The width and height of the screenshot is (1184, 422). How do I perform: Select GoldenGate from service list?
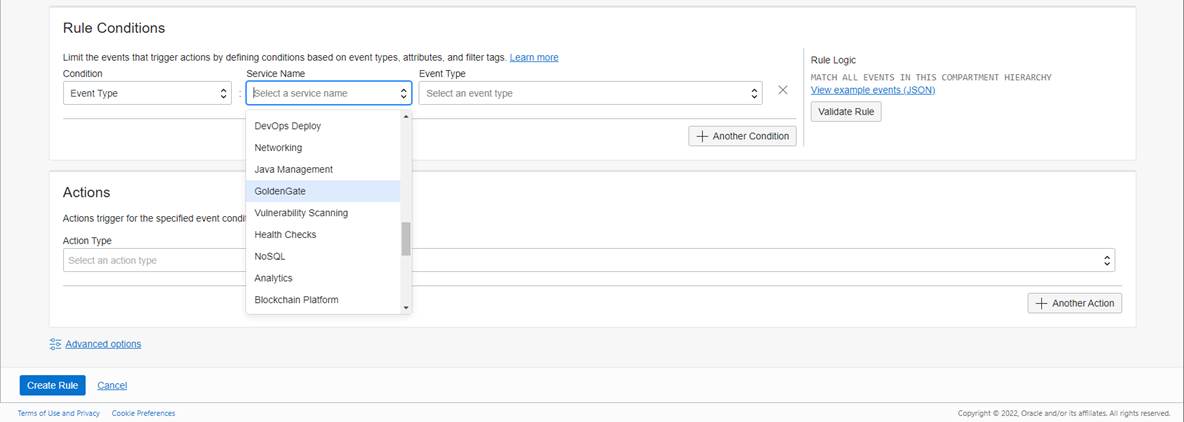click(280, 191)
